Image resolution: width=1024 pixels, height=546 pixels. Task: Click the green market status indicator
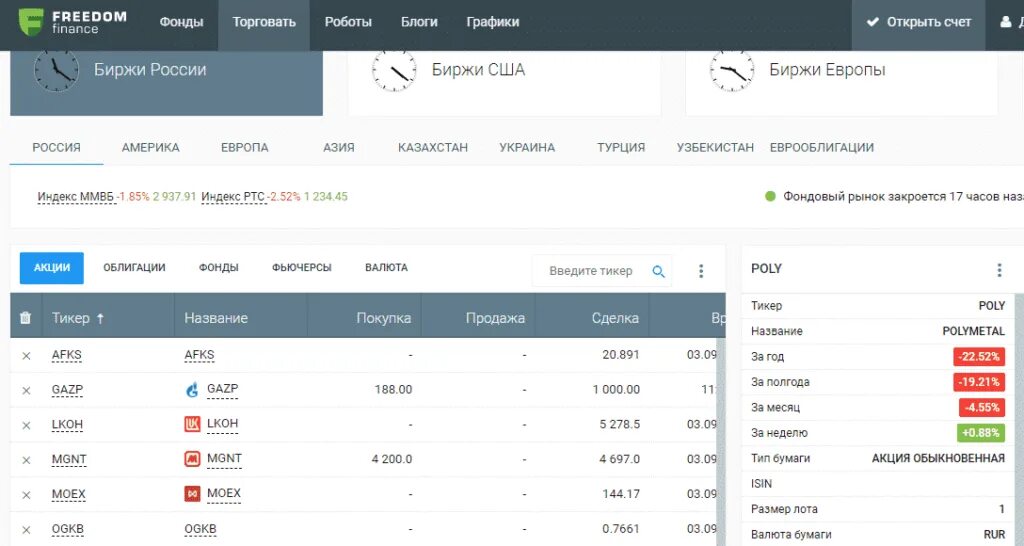click(770, 196)
